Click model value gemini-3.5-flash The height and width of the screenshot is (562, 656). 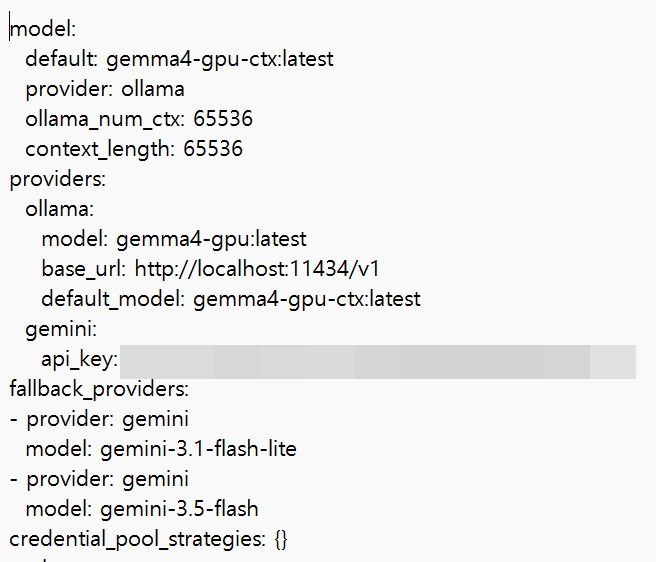pyautogui.click(x=179, y=510)
